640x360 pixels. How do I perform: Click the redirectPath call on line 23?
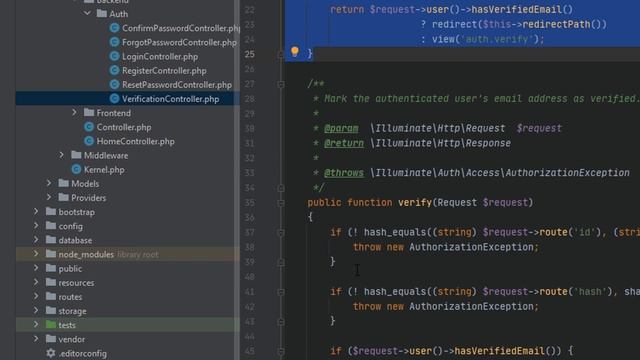[x=556, y=24]
